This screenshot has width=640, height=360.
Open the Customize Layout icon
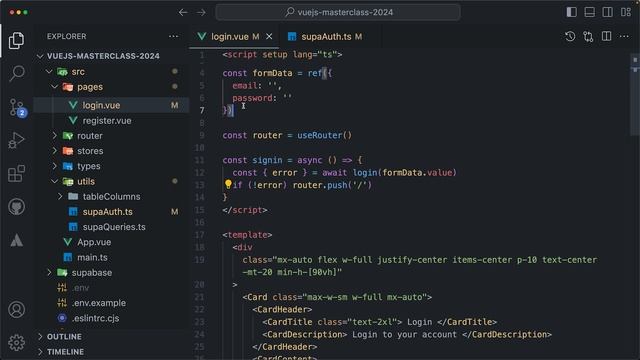[x=626, y=12]
